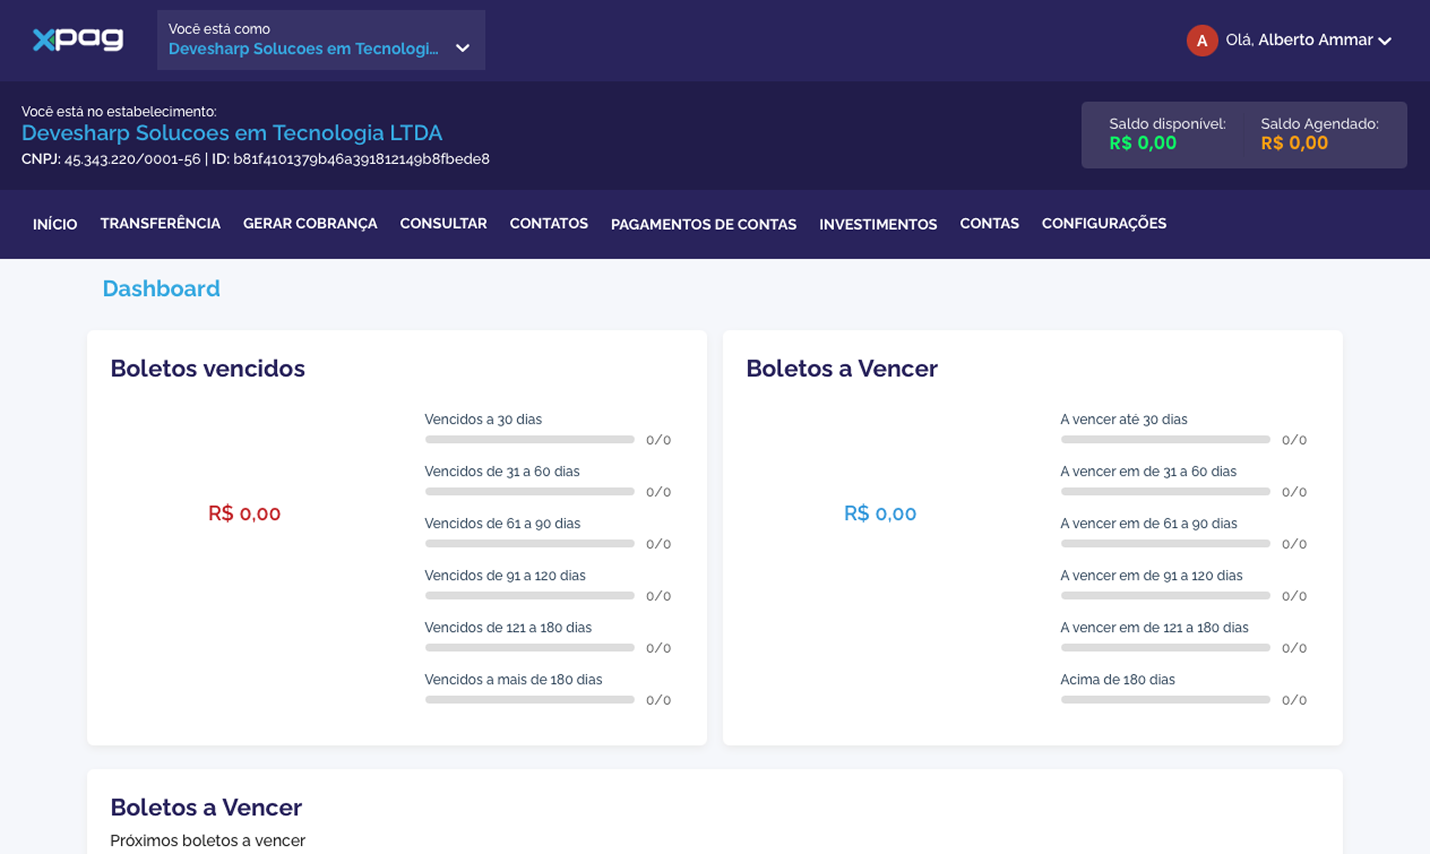
Task: Click the Devesharp Solucoes em Tecnologia LTDA title
Action: pos(232,133)
